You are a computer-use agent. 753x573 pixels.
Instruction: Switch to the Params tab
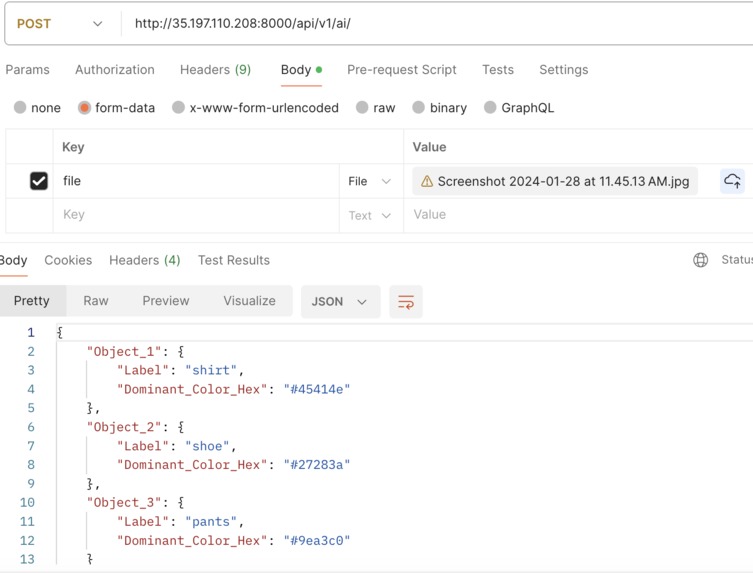27,70
